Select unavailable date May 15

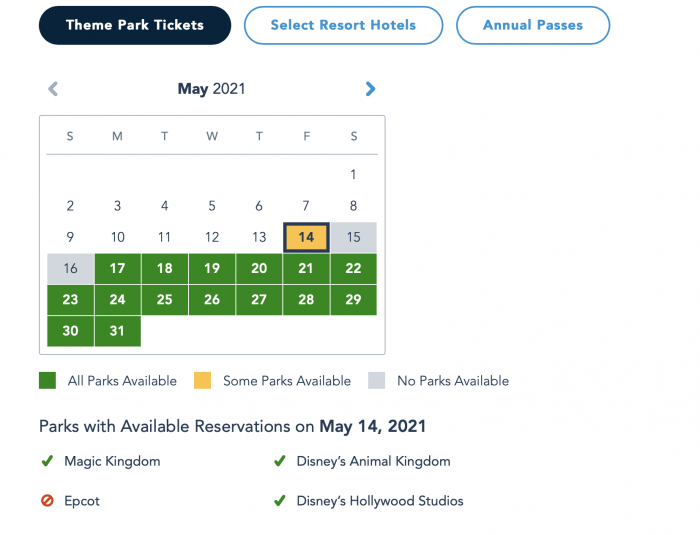click(x=354, y=237)
